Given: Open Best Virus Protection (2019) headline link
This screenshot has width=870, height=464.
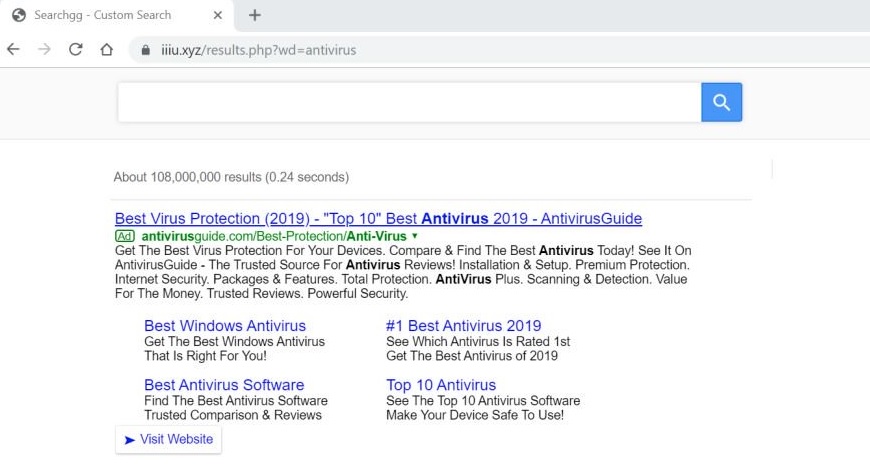Looking at the screenshot, I should point(378,218).
